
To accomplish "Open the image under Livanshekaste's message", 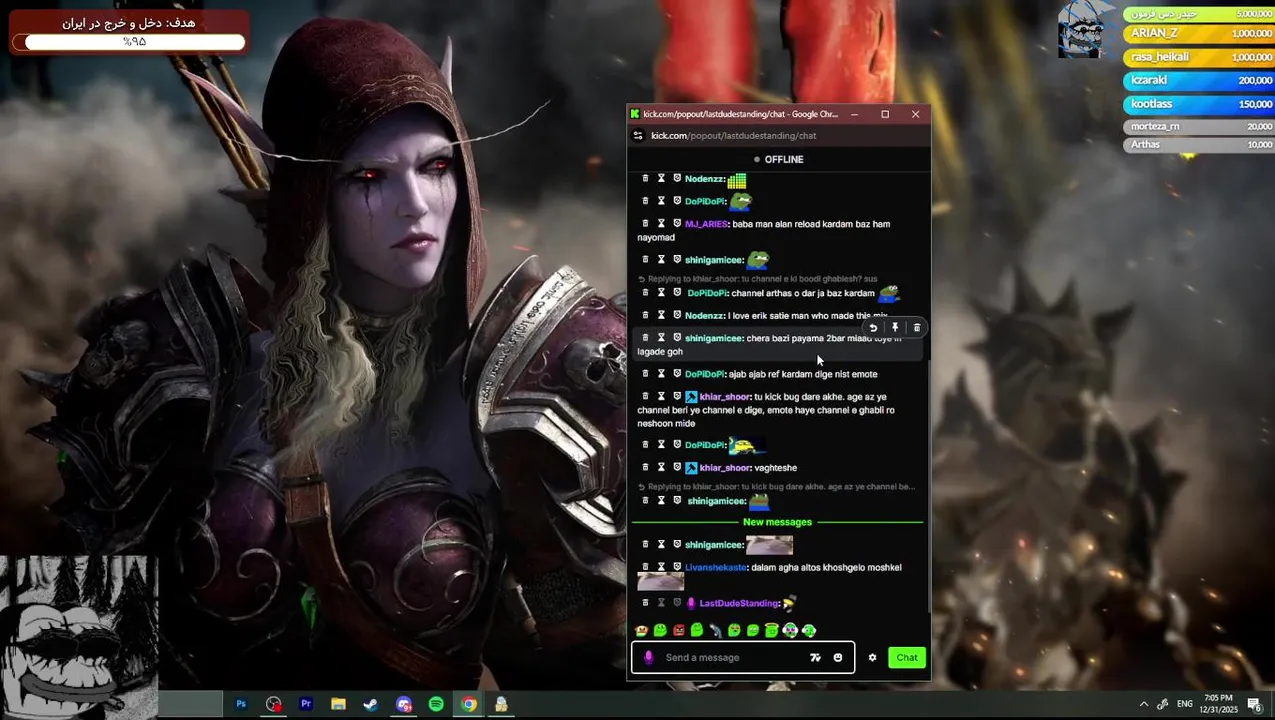I will click(x=660, y=582).
